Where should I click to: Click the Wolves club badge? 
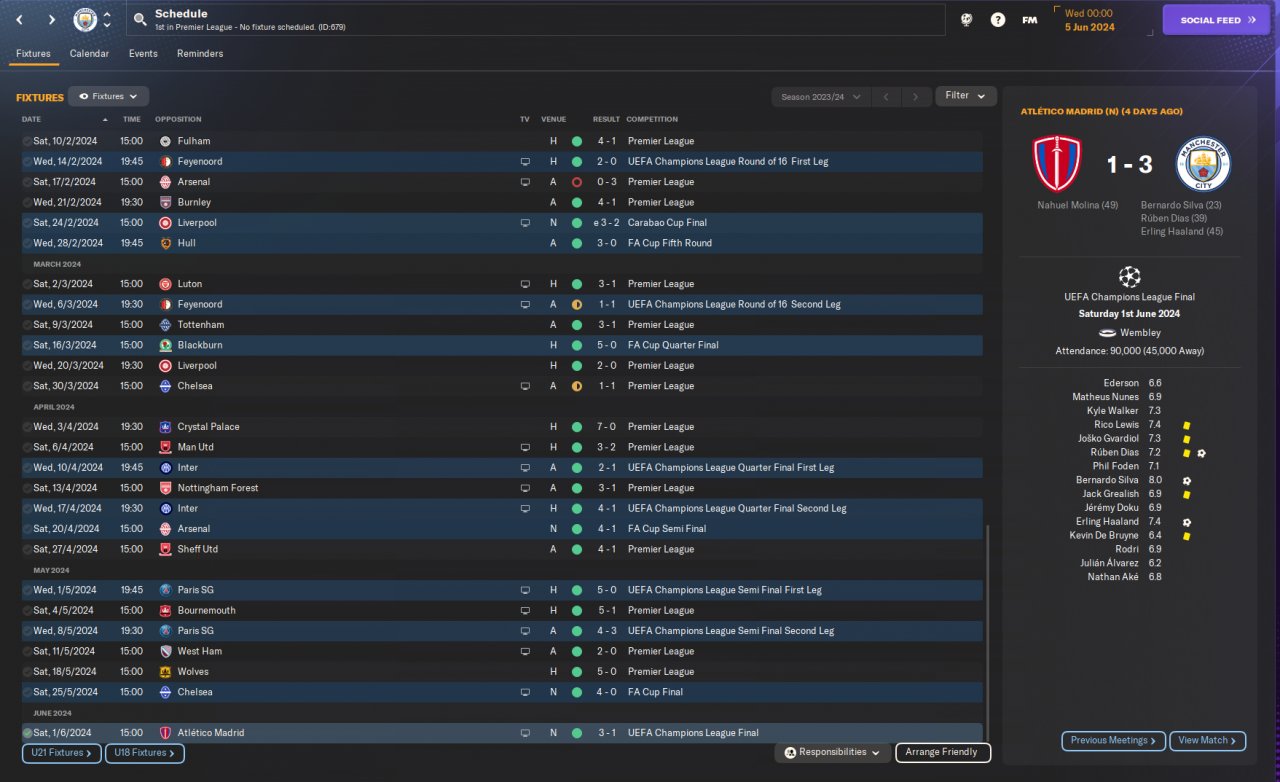[x=165, y=672]
